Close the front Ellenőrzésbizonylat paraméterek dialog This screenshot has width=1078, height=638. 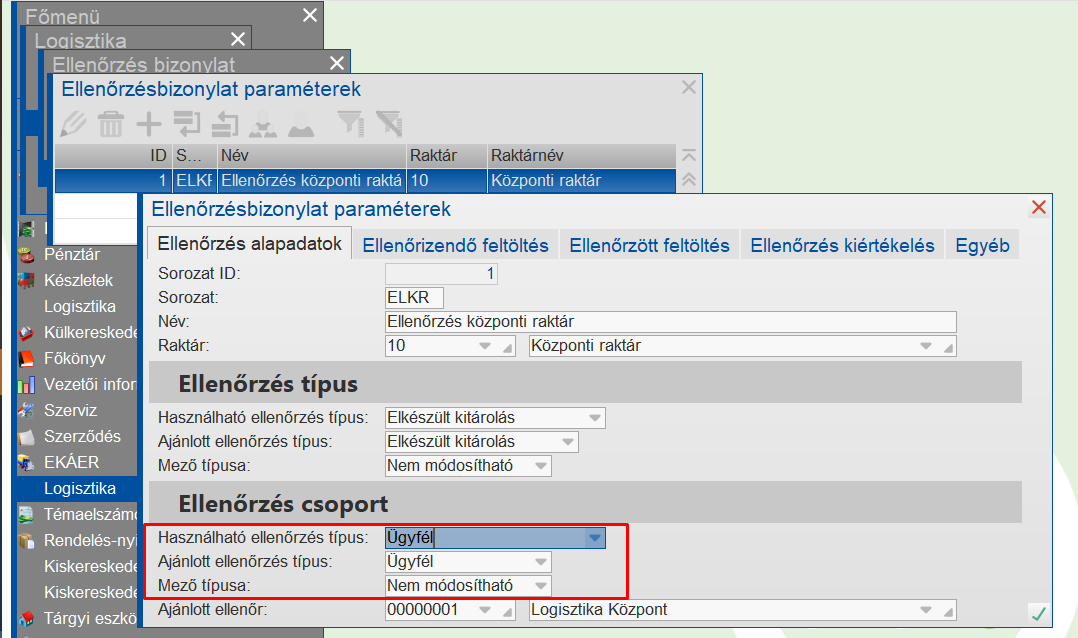[1039, 207]
